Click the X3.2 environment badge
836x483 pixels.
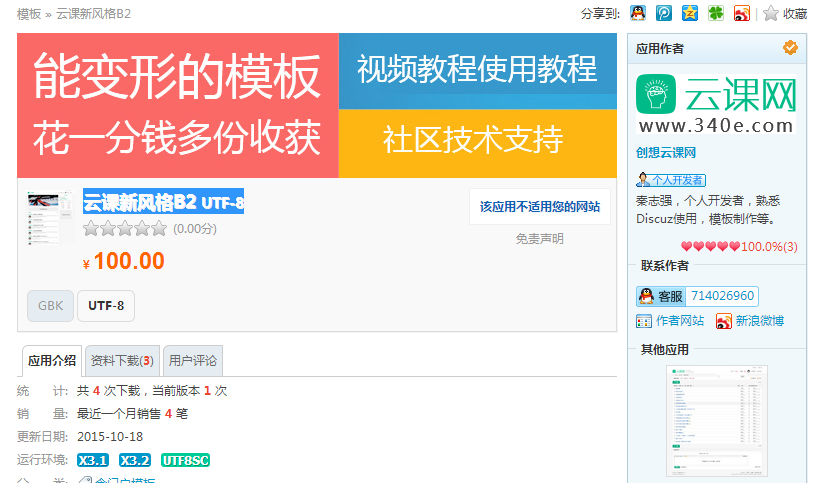coord(134,460)
